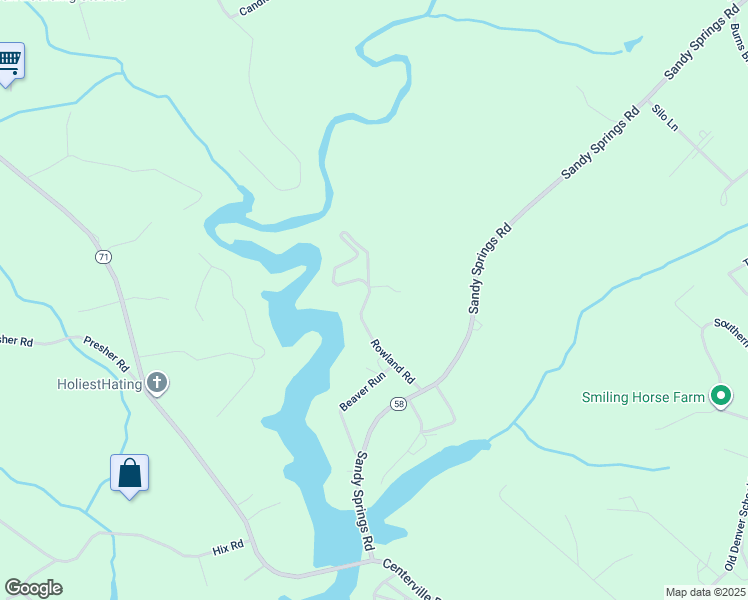Click the route 58 highway shield
Viewport: 748px width, 600px height.
[x=398, y=404]
